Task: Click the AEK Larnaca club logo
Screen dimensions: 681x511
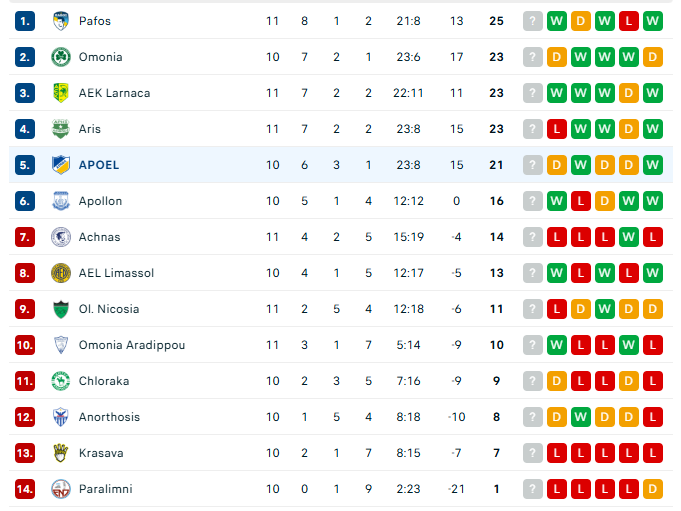Action: click(61, 93)
